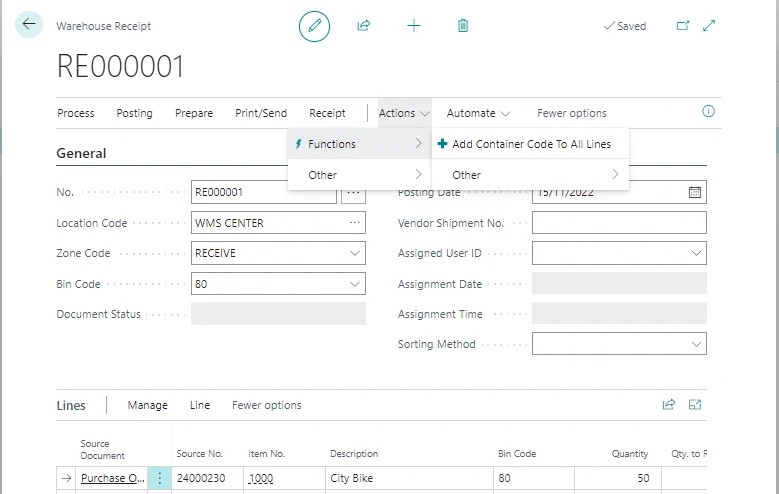This screenshot has width=779, height=494.
Task: Select Add Container Code To All Lines
Action: coord(530,144)
